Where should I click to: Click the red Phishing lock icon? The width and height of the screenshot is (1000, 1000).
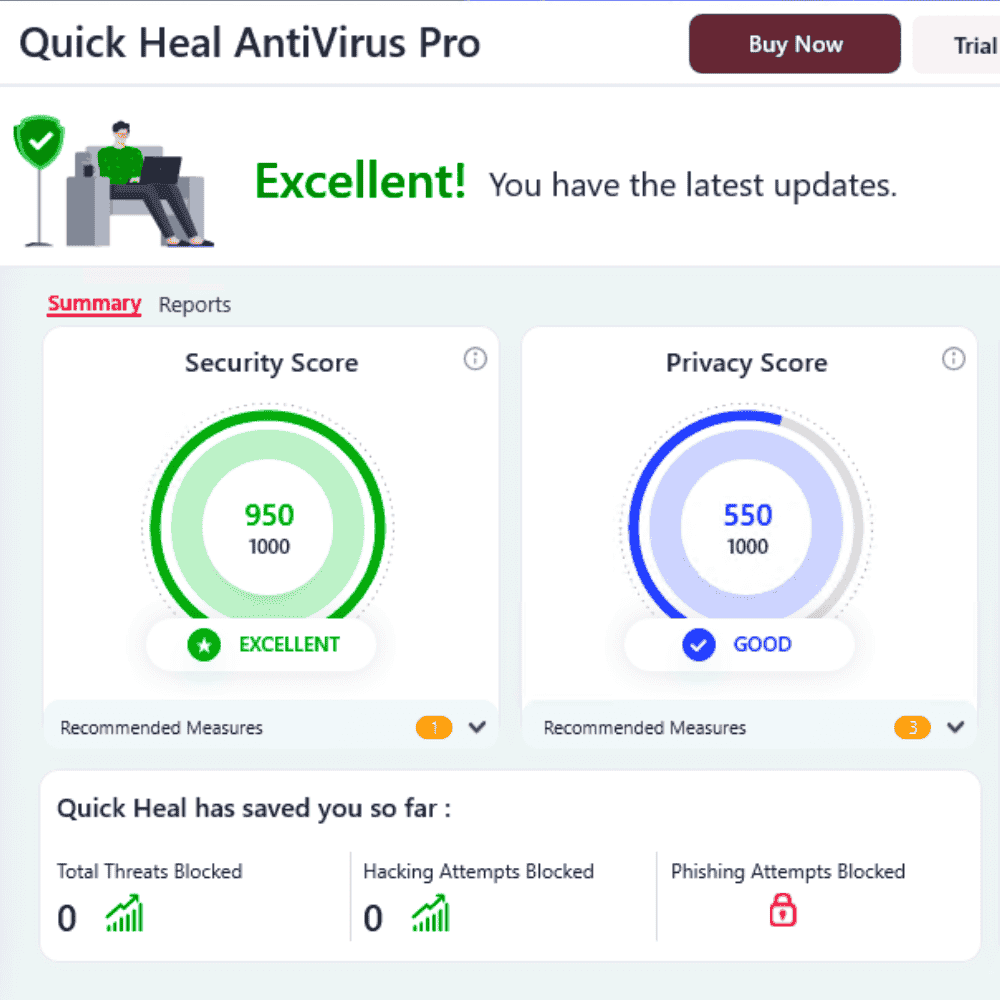pyautogui.click(x=783, y=909)
